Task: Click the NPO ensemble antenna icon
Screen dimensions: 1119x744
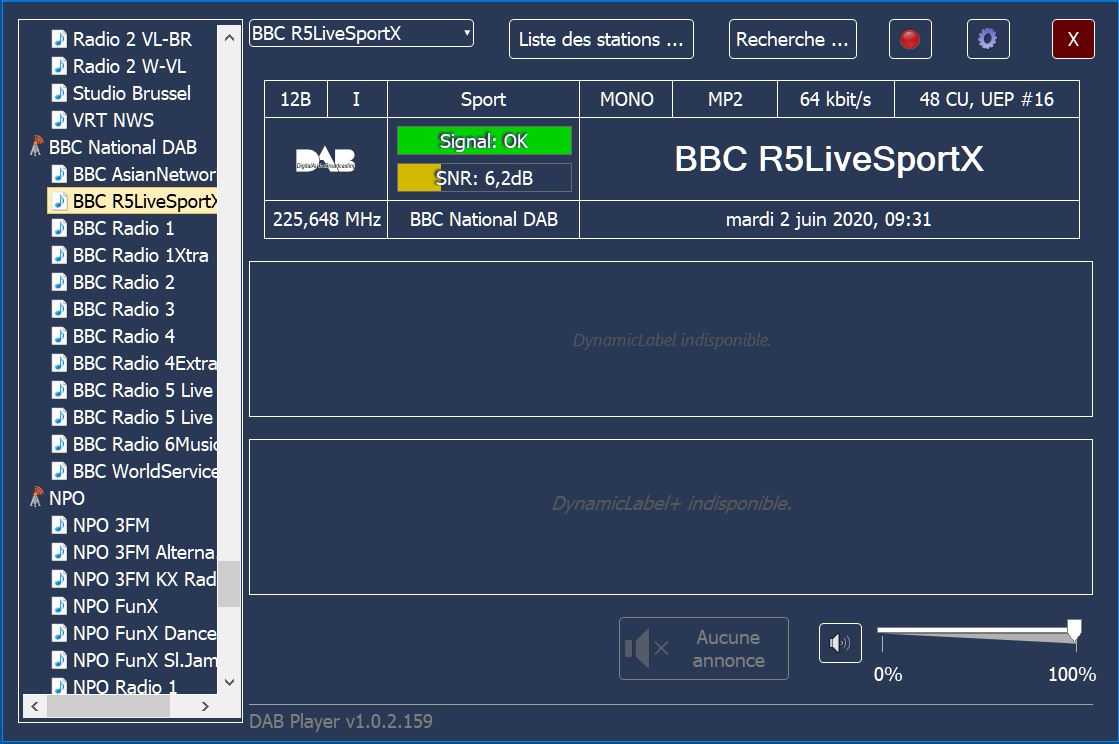Action: tap(36, 498)
